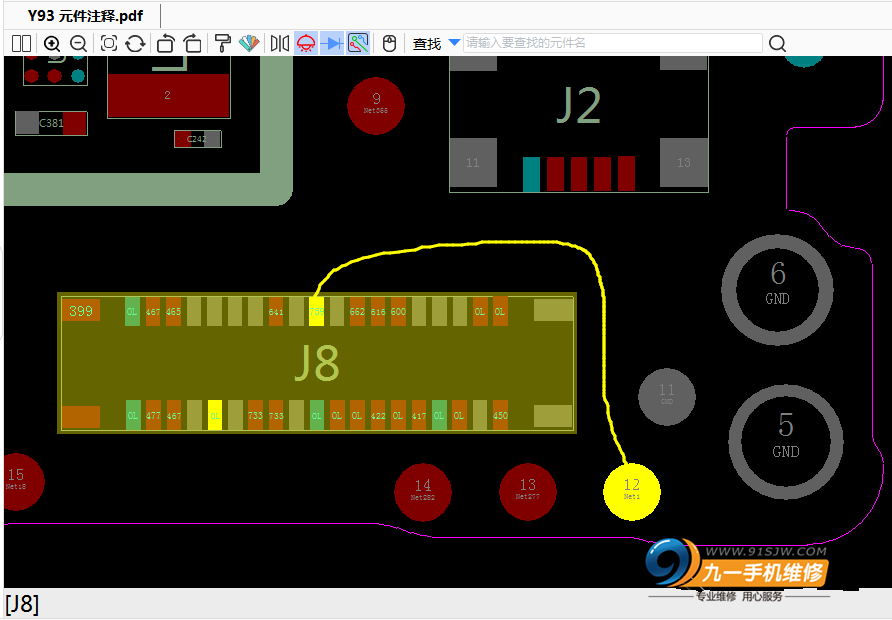Click the fit-to-screen frame icon
The image size is (892, 620).
(x=109, y=43)
